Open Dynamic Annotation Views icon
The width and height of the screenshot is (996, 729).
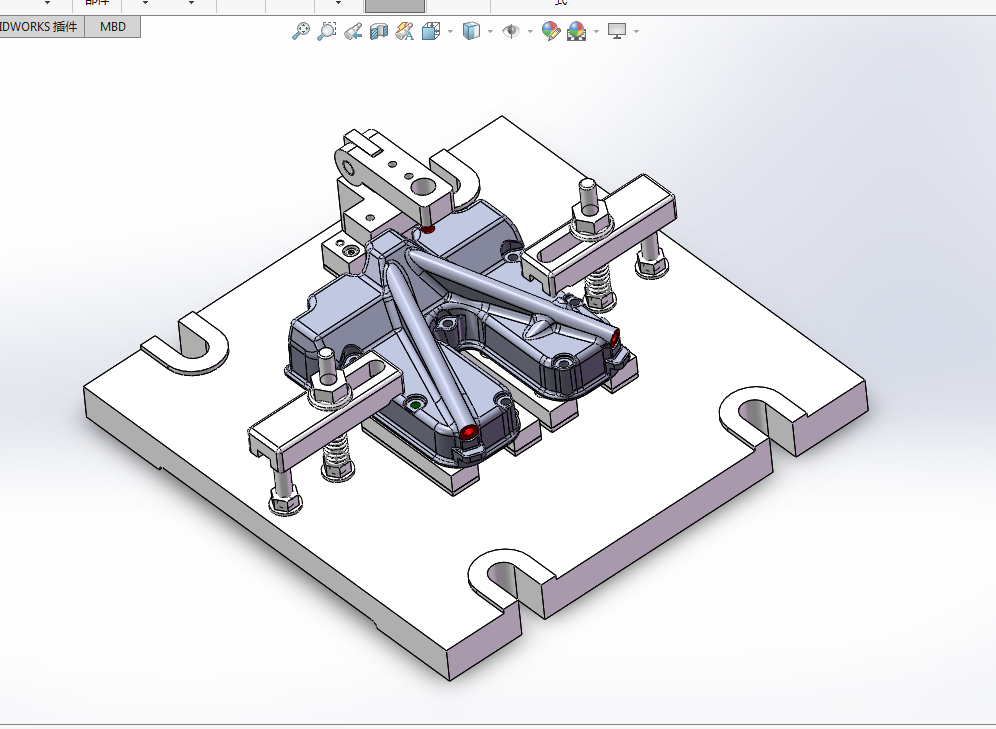[x=405, y=30]
